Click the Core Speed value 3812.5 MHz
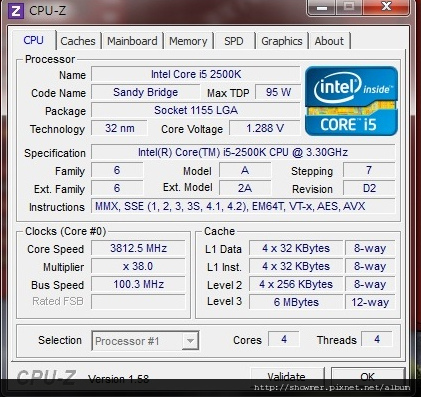 [x=138, y=248]
